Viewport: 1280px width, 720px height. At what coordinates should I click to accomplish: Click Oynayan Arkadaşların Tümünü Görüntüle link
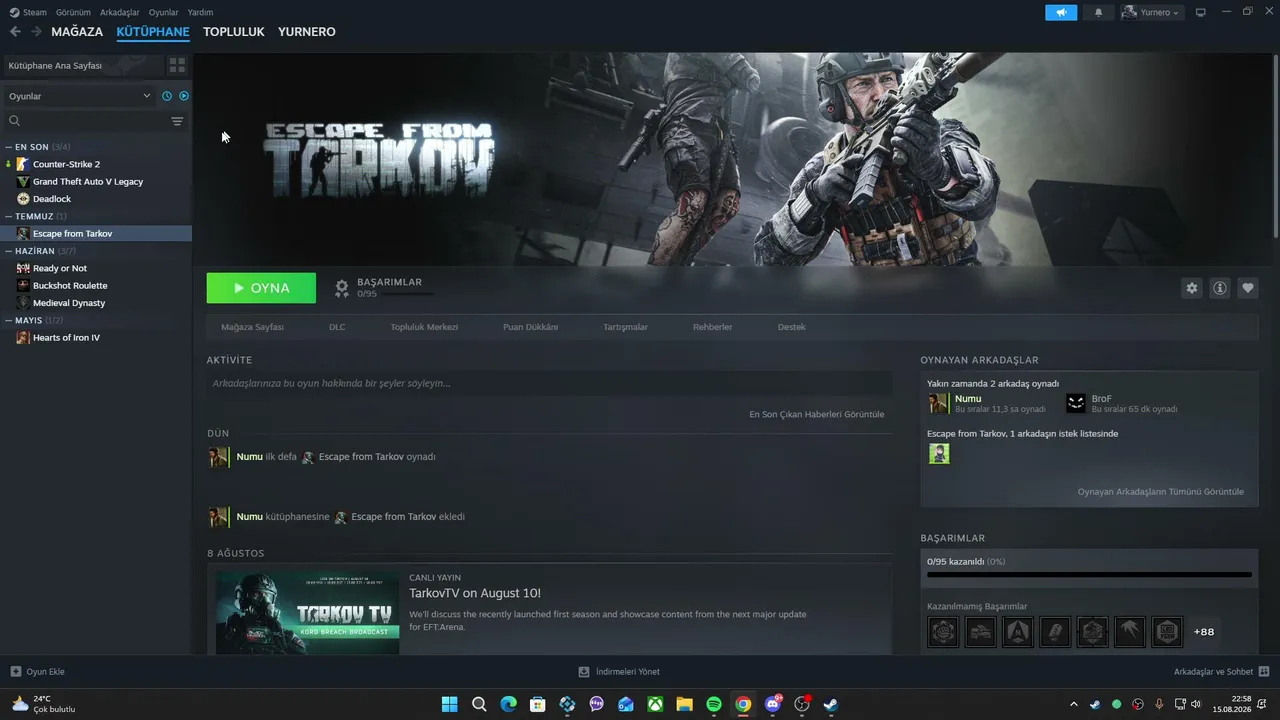tap(1161, 492)
